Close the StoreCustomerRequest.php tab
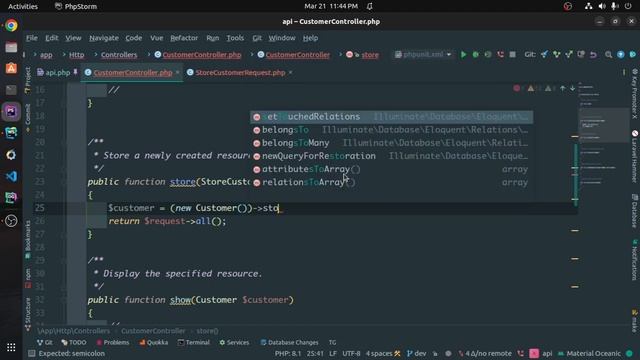This screenshot has height=360, width=640. (x=290, y=72)
